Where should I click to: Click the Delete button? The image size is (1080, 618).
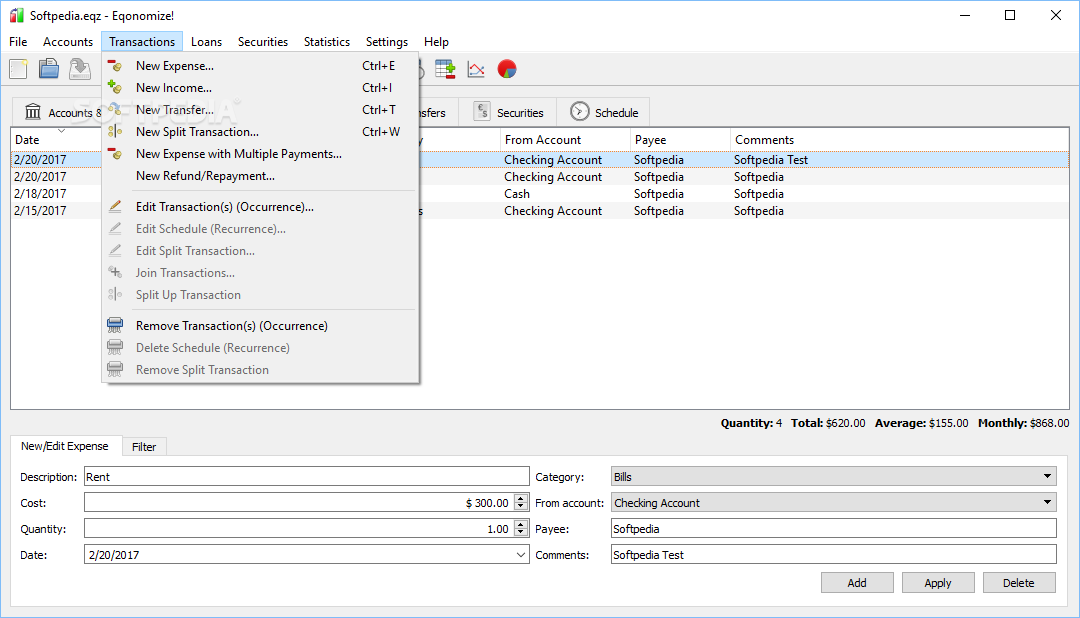click(x=1019, y=583)
